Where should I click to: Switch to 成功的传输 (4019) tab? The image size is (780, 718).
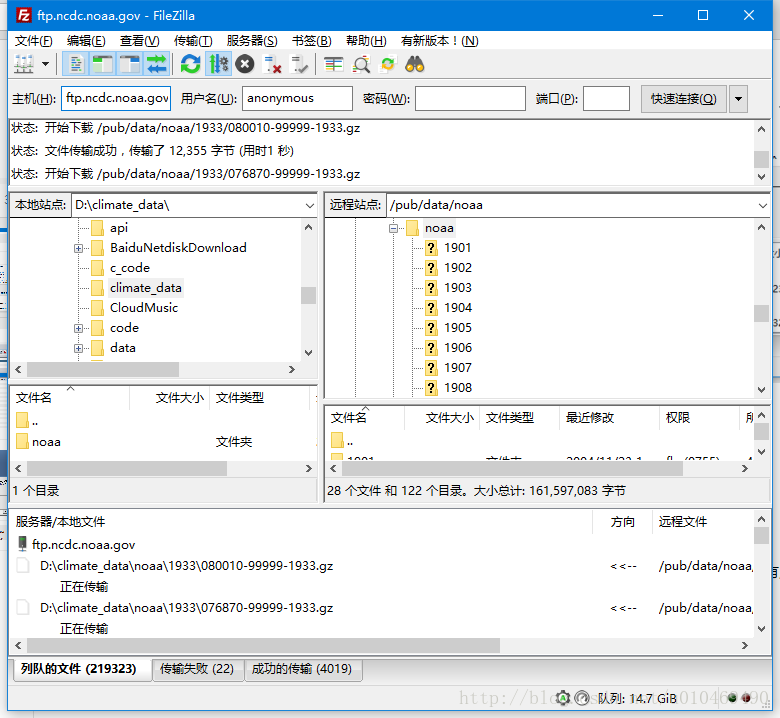tap(302, 669)
